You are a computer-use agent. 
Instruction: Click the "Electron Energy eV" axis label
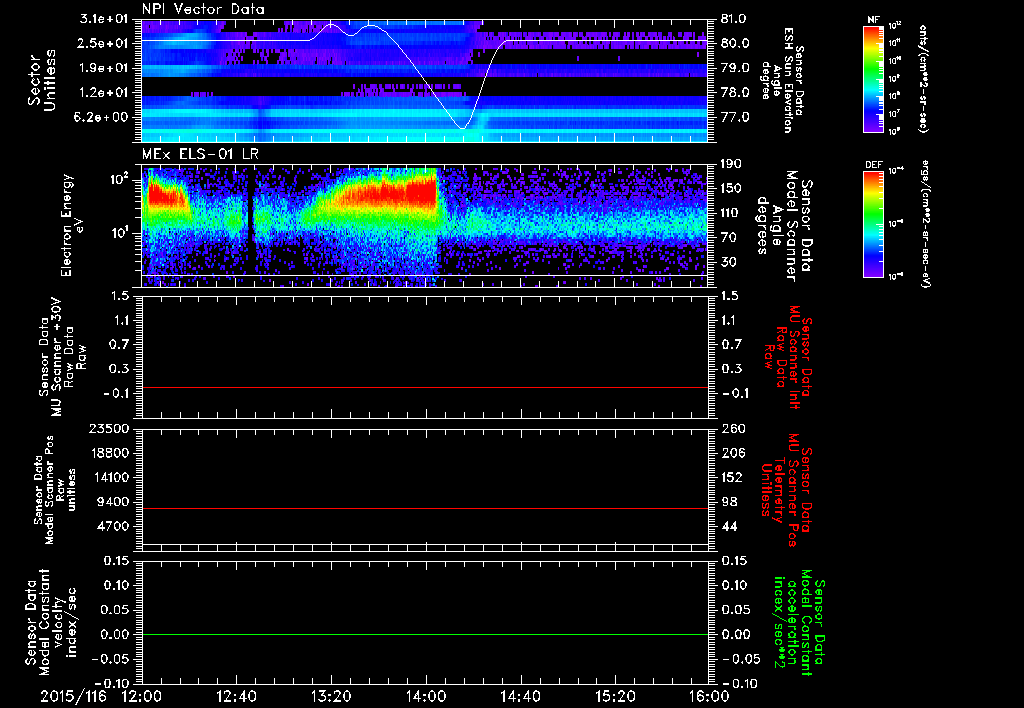point(71,225)
